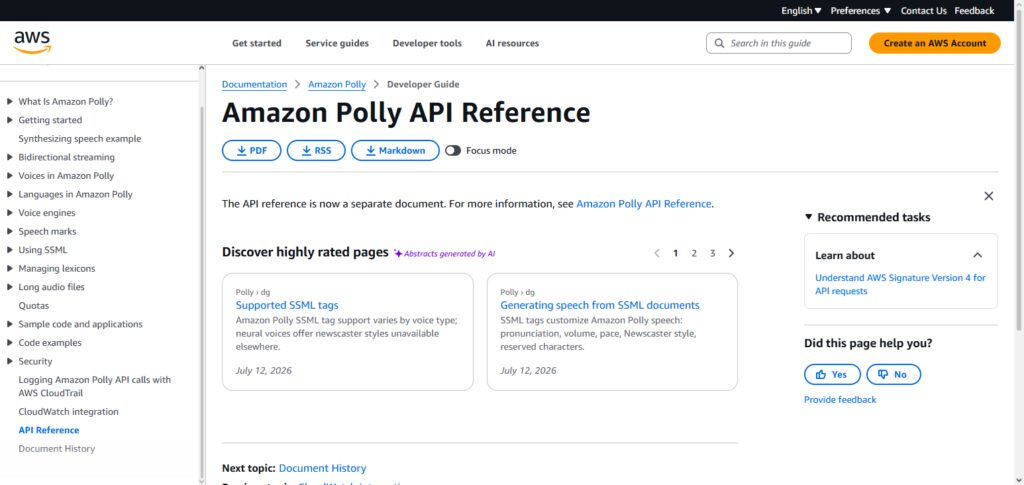
Task: Expand Bidirectional streaming tree item
Action: pos(9,157)
